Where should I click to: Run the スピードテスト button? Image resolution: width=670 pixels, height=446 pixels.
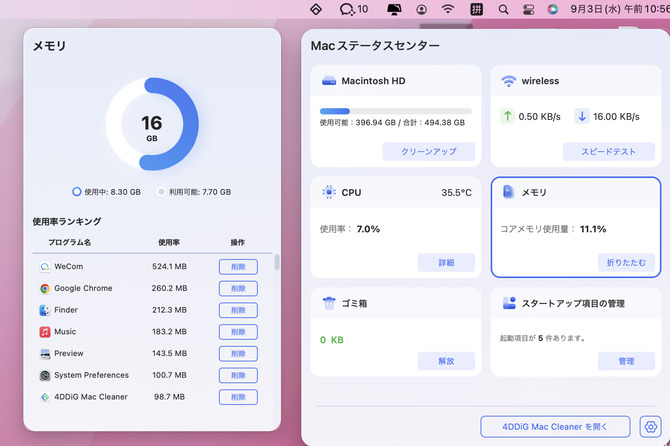coord(608,152)
